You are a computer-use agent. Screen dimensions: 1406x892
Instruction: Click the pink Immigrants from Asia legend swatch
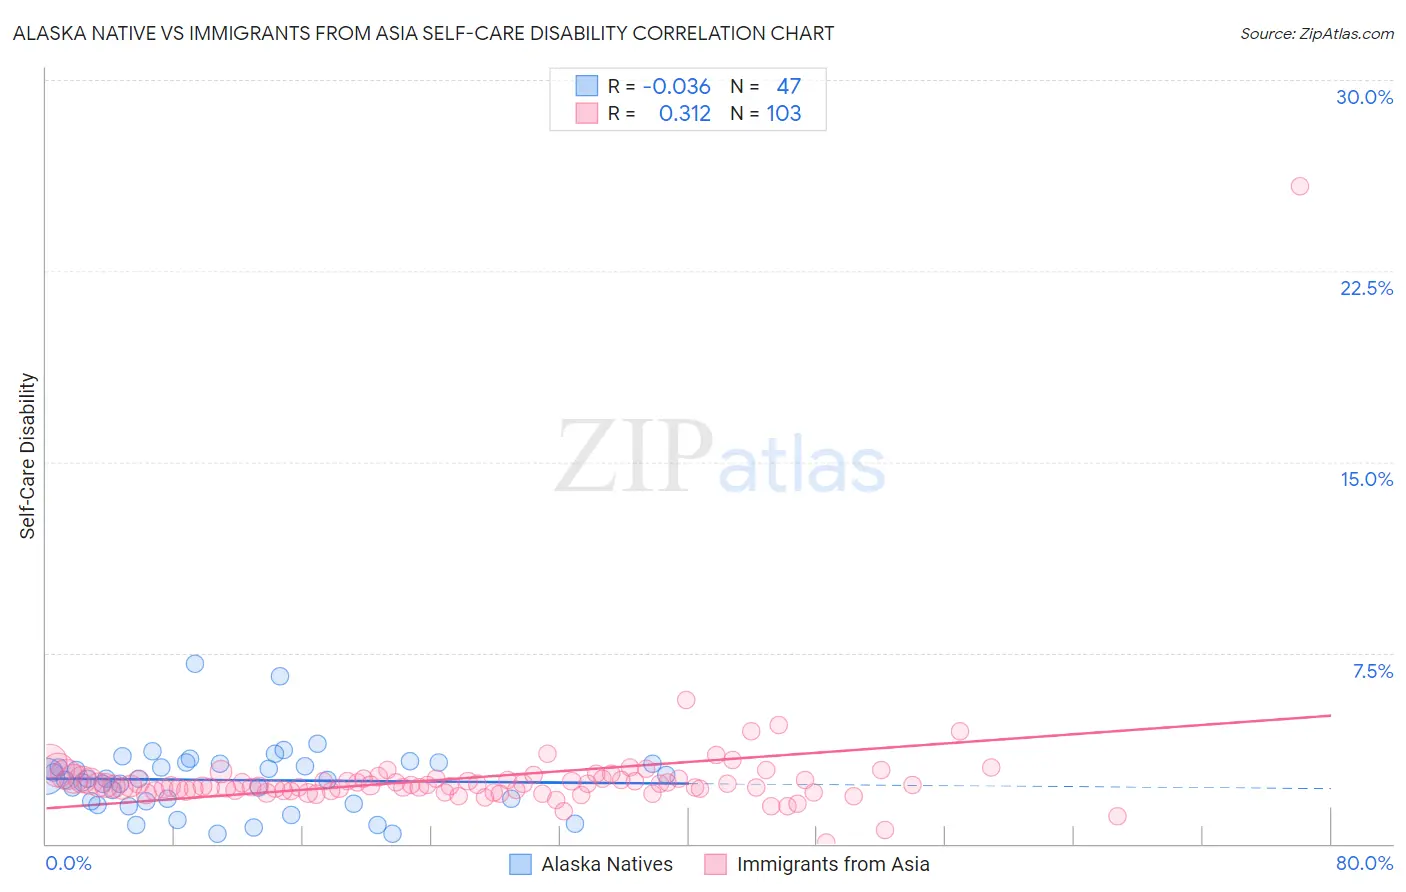[715, 864]
